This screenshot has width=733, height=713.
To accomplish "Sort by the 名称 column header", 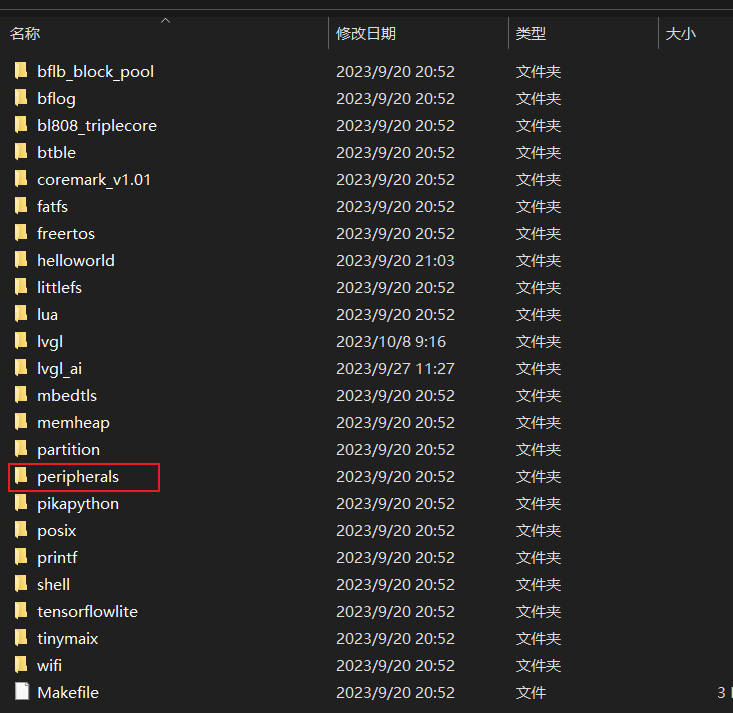I will pyautogui.click(x=25, y=33).
